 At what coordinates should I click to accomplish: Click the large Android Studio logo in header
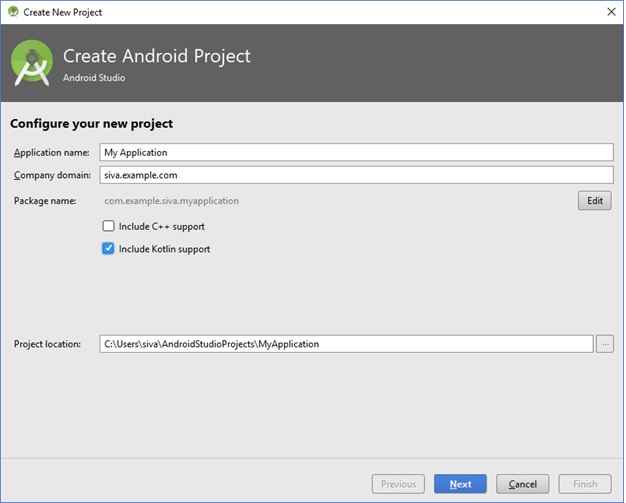32,63
